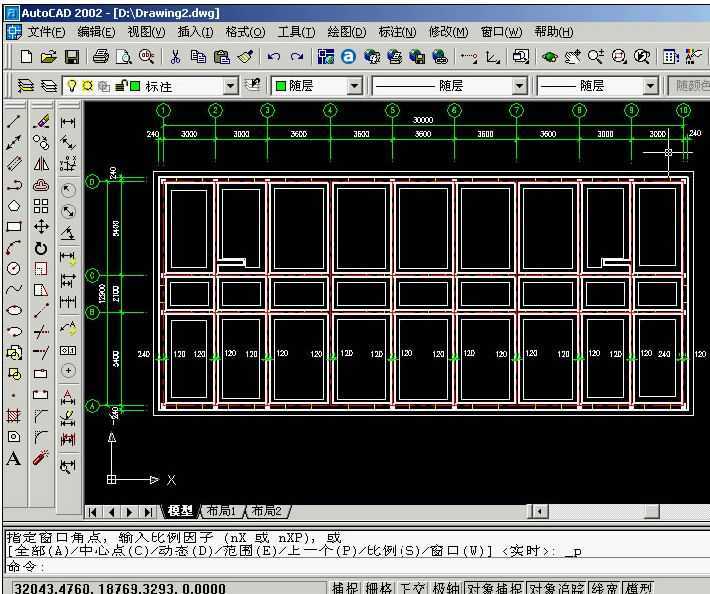
Task: Open the 视图(V) menu
Action: pyautogui.click(x=146, y=32)
